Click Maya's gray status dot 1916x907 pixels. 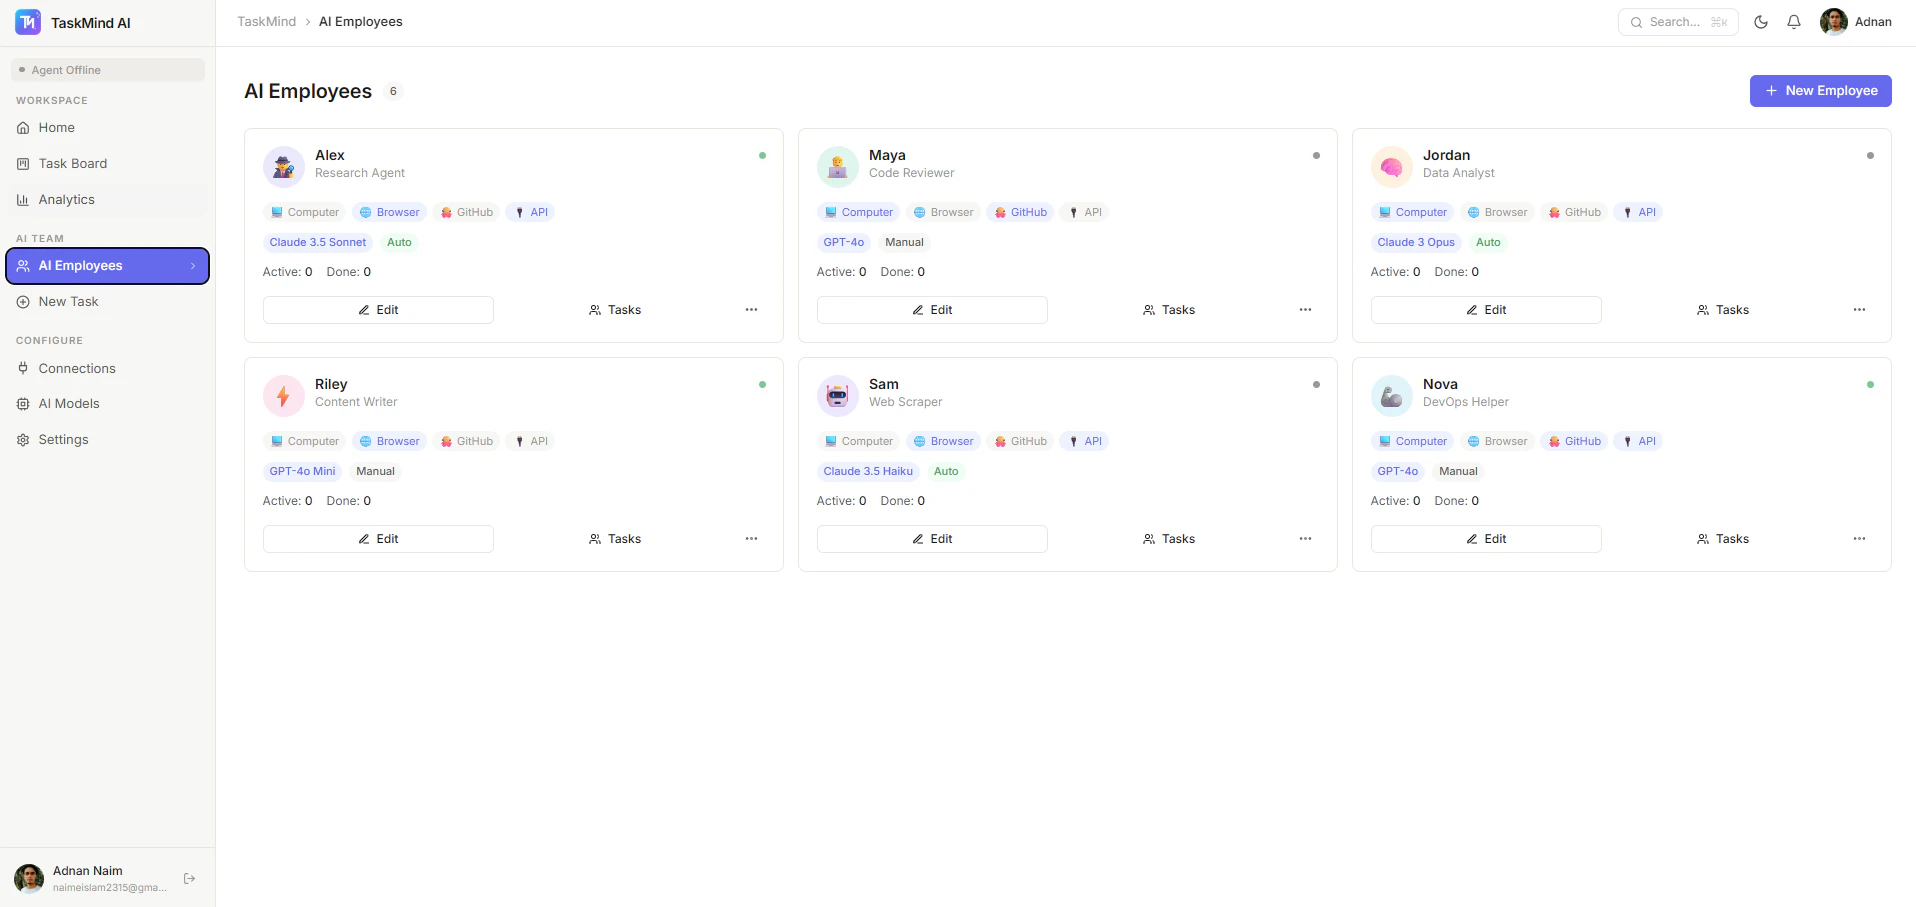[1316, 156]
